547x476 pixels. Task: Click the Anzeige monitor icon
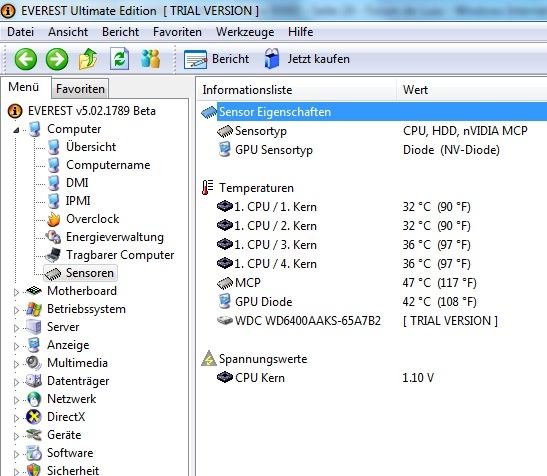34,345
